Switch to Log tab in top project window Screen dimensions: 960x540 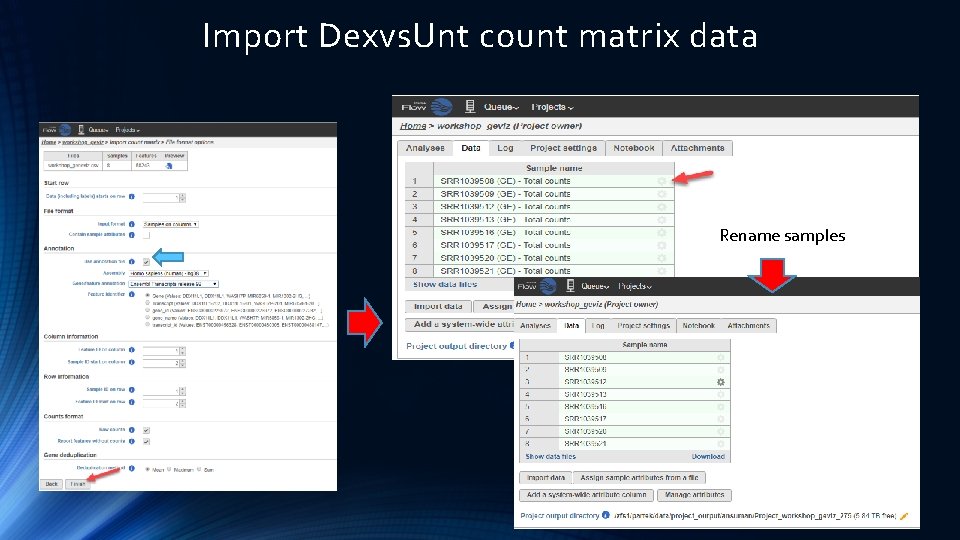click(x=505, y=148)
